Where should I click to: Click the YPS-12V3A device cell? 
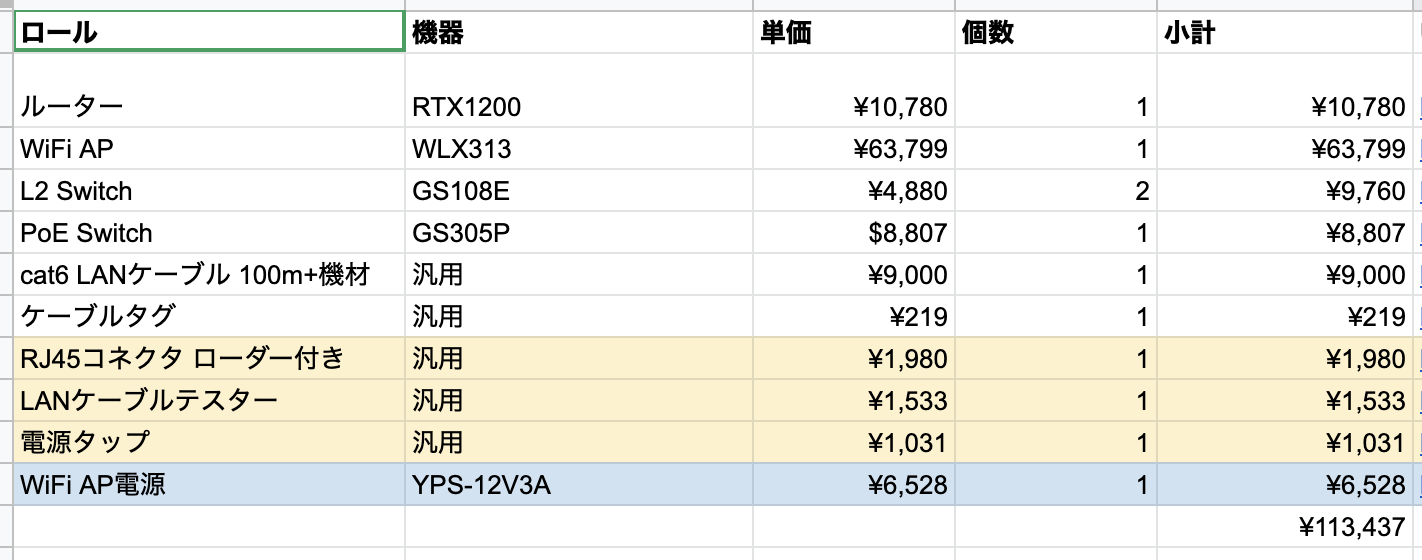[580, 485]
